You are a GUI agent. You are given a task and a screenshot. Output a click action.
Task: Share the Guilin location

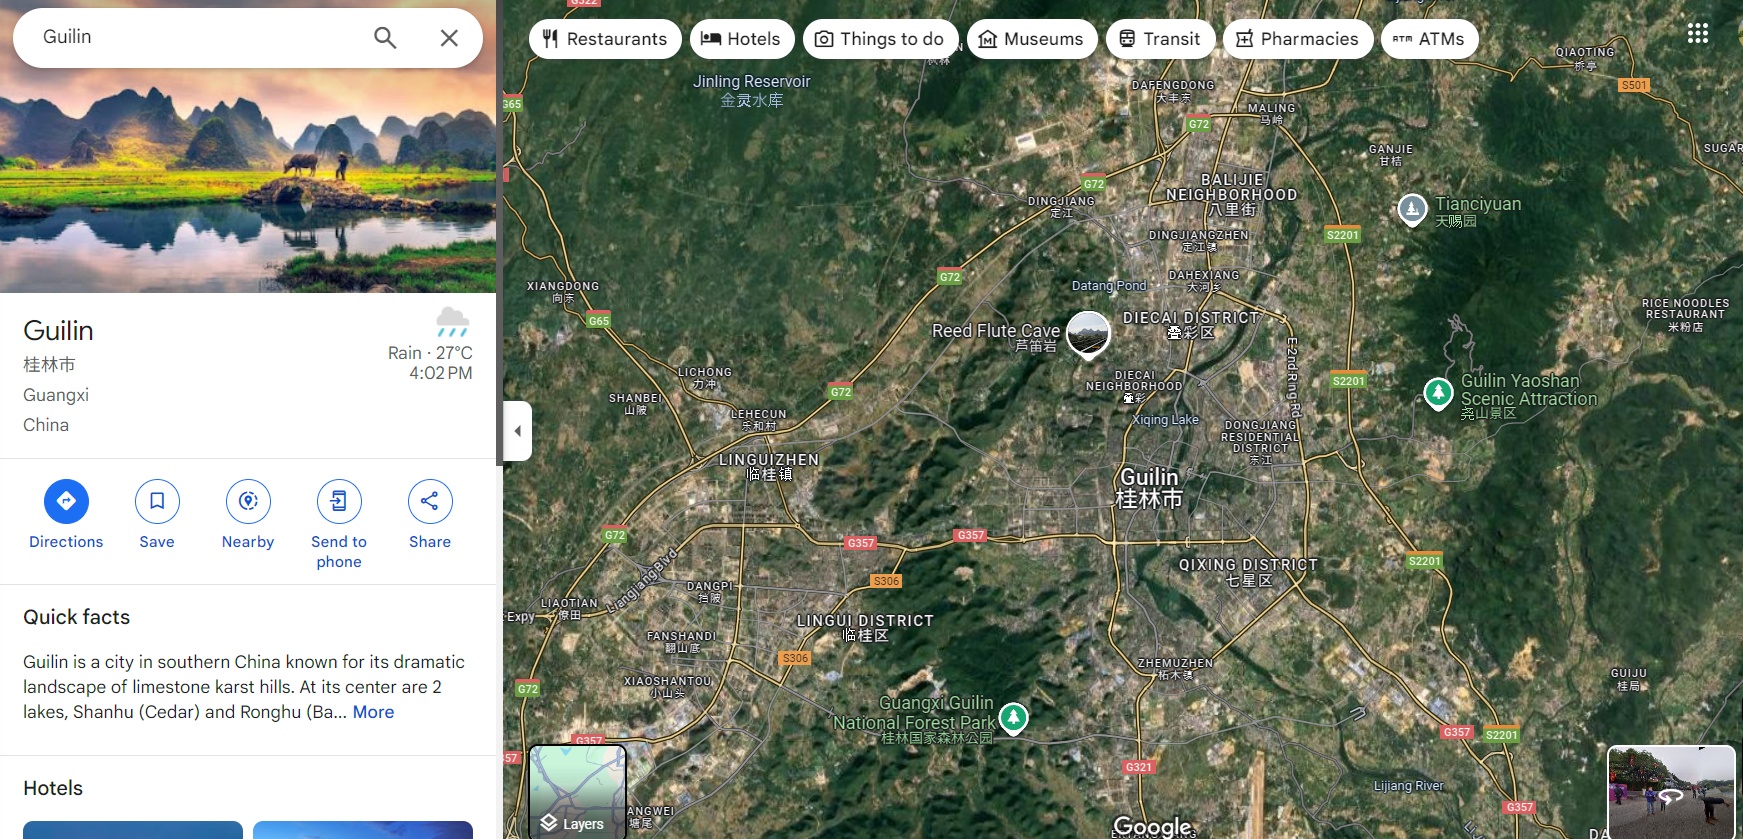430,515
